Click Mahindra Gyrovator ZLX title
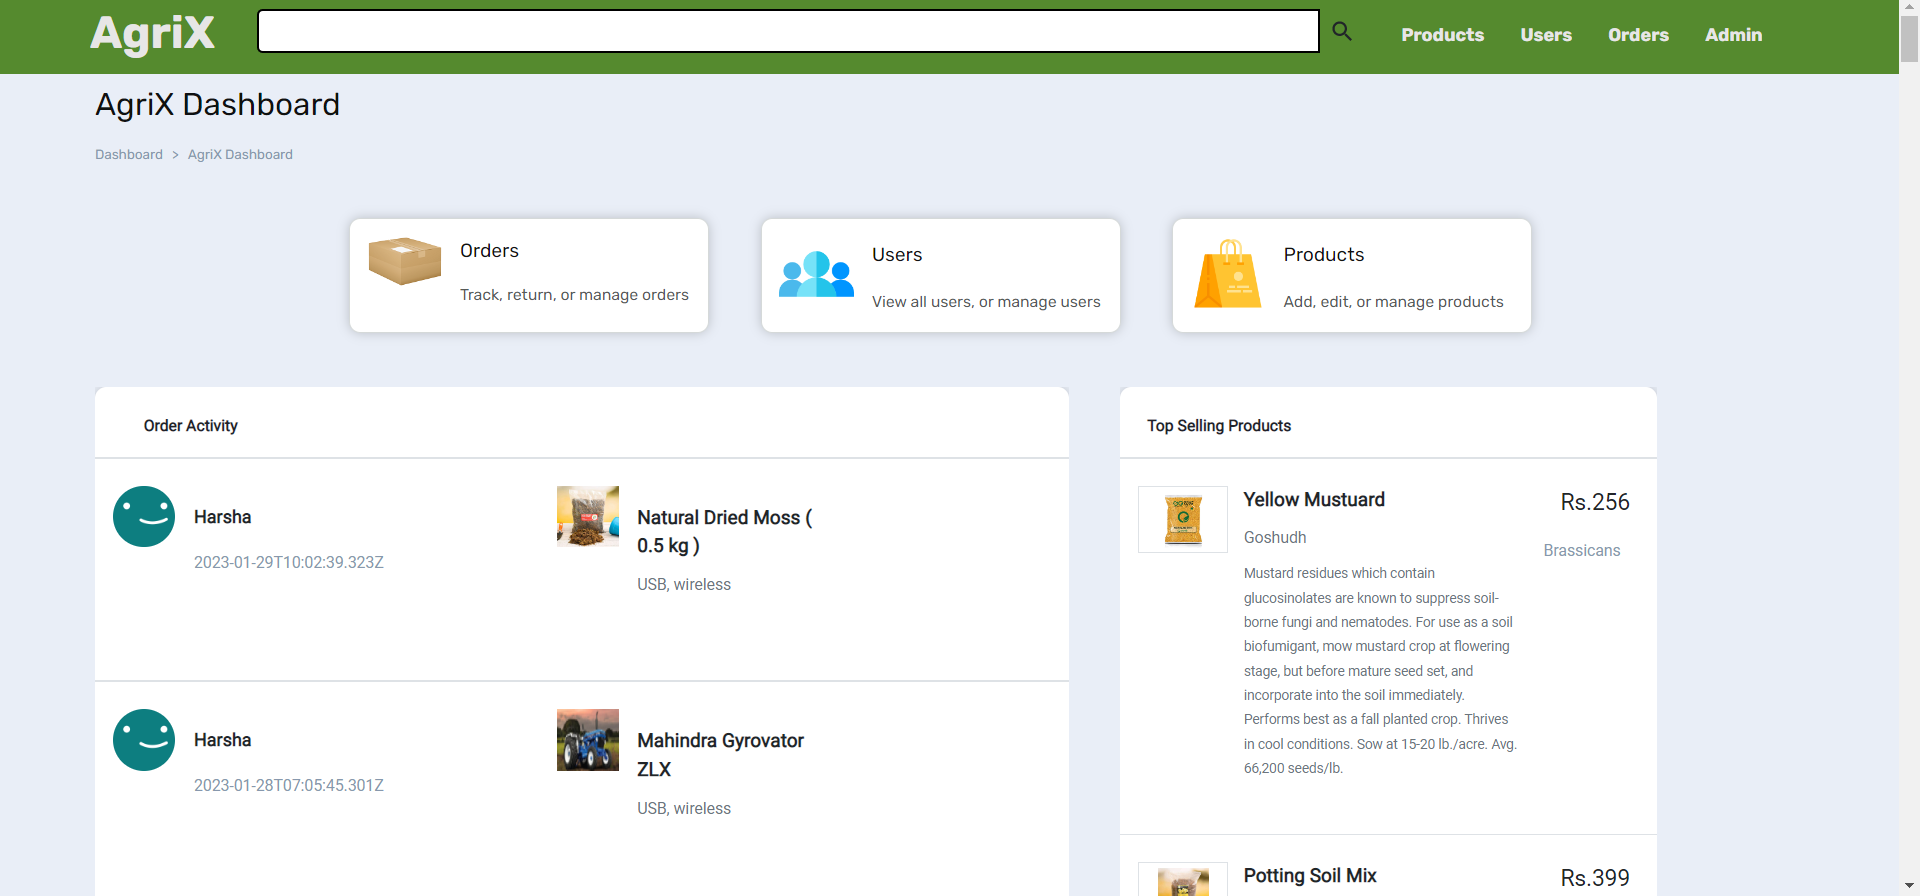 720,754
